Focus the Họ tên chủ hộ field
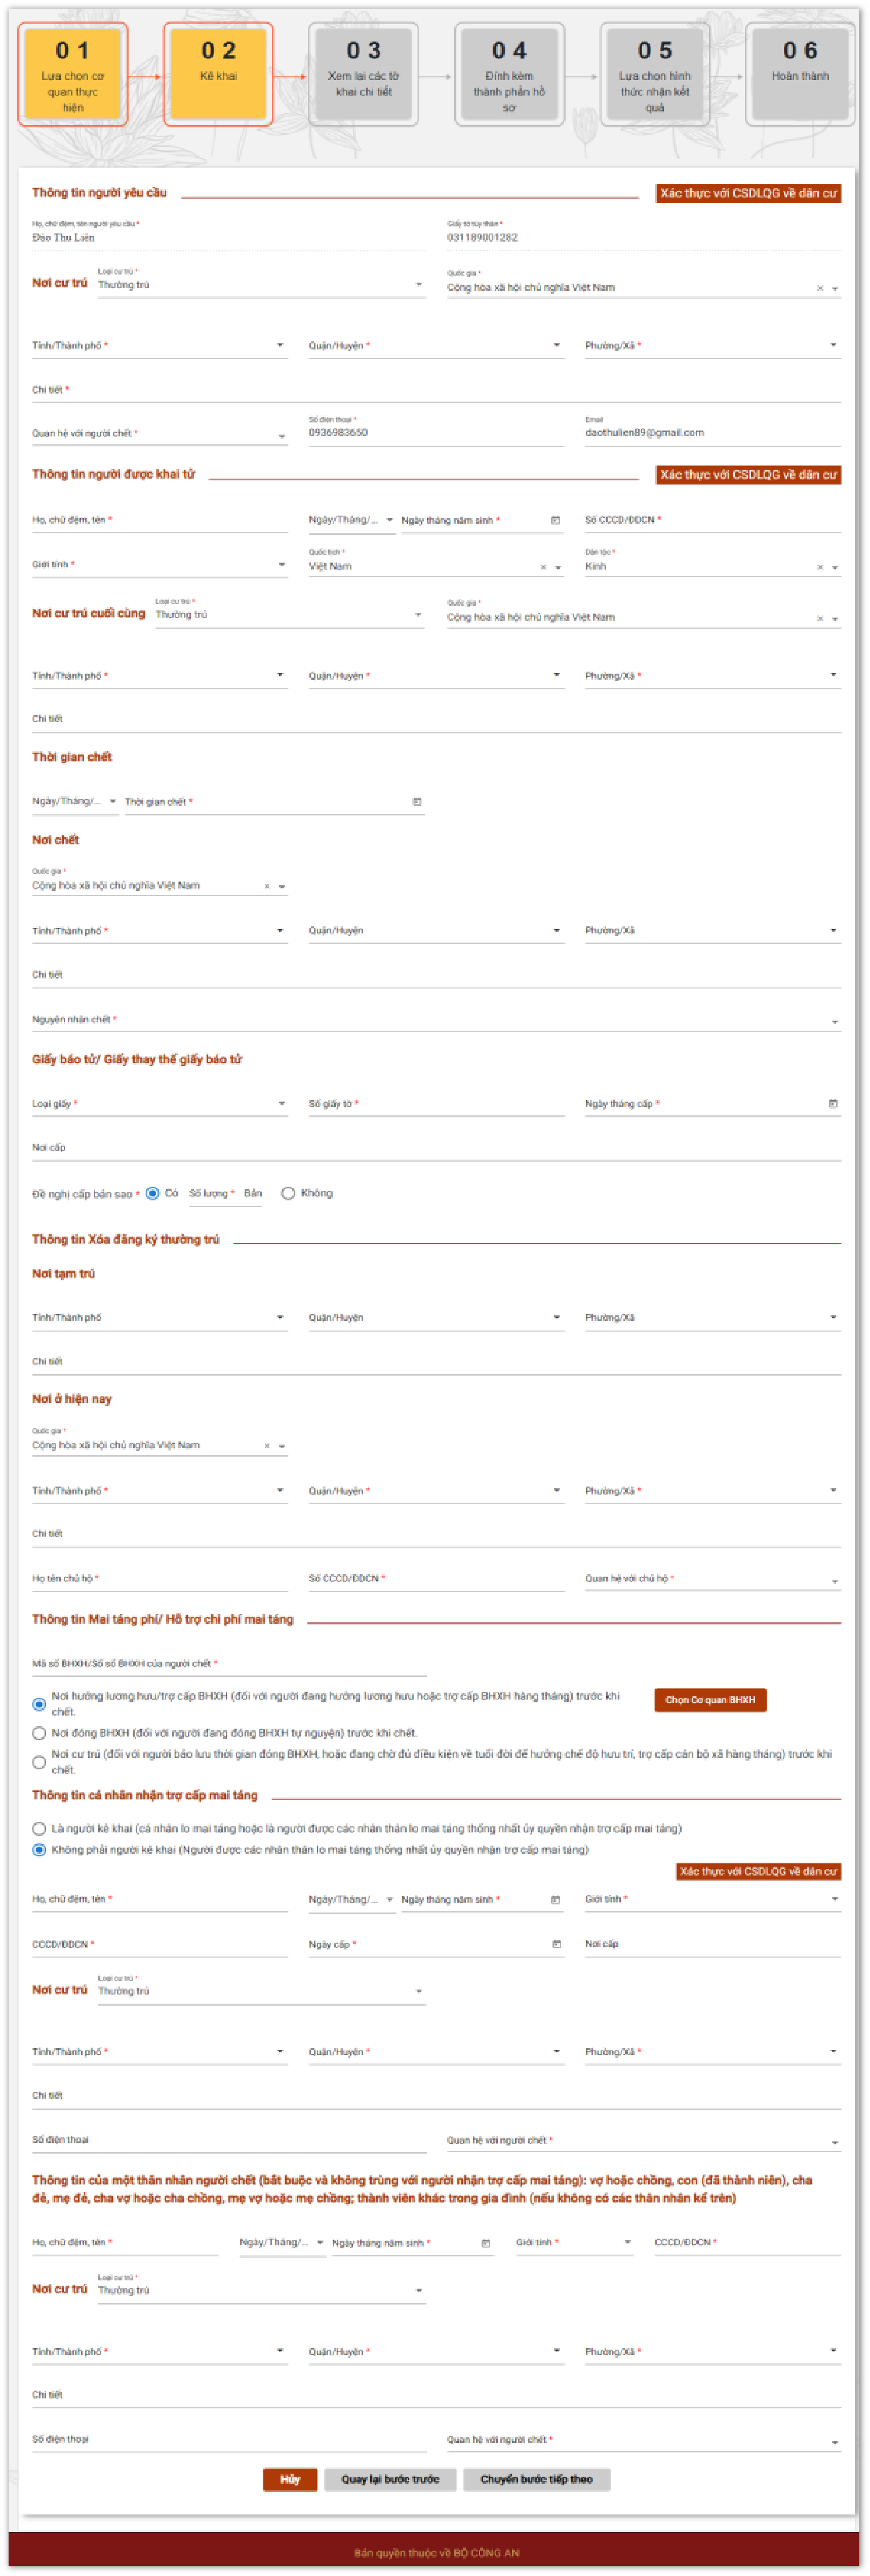 click(x=160, y=1579)
